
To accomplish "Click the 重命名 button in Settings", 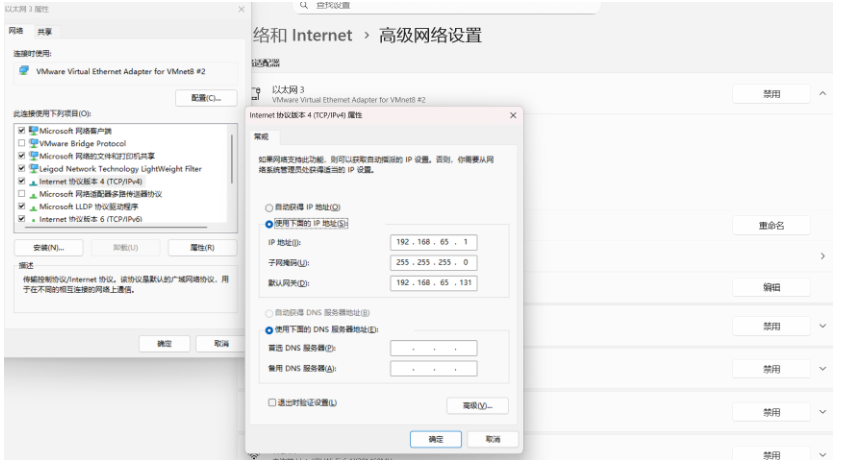I will (x=771, y=226).
